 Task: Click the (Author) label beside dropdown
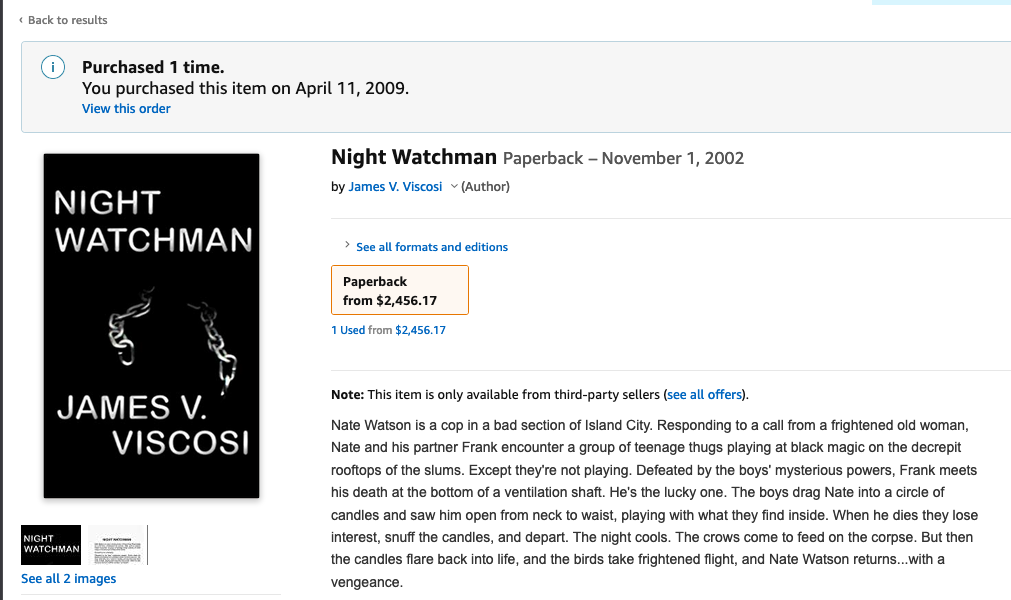click(x=485, y=186)
